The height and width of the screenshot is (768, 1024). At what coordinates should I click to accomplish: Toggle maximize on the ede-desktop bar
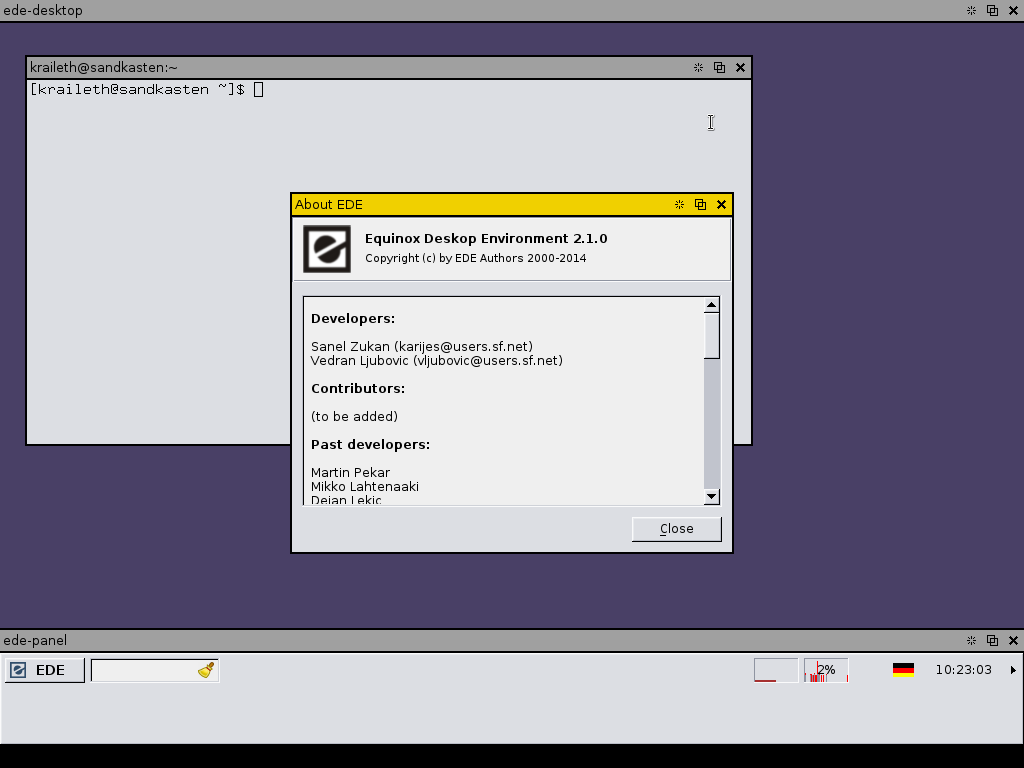click(x=991, y=10)
